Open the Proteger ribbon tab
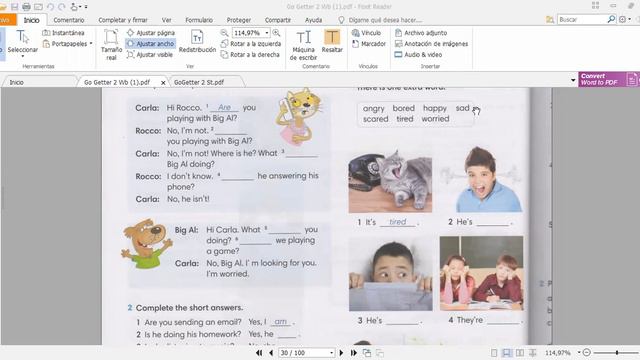The height and width of the screenshot is (360, 640). (239, 20)
